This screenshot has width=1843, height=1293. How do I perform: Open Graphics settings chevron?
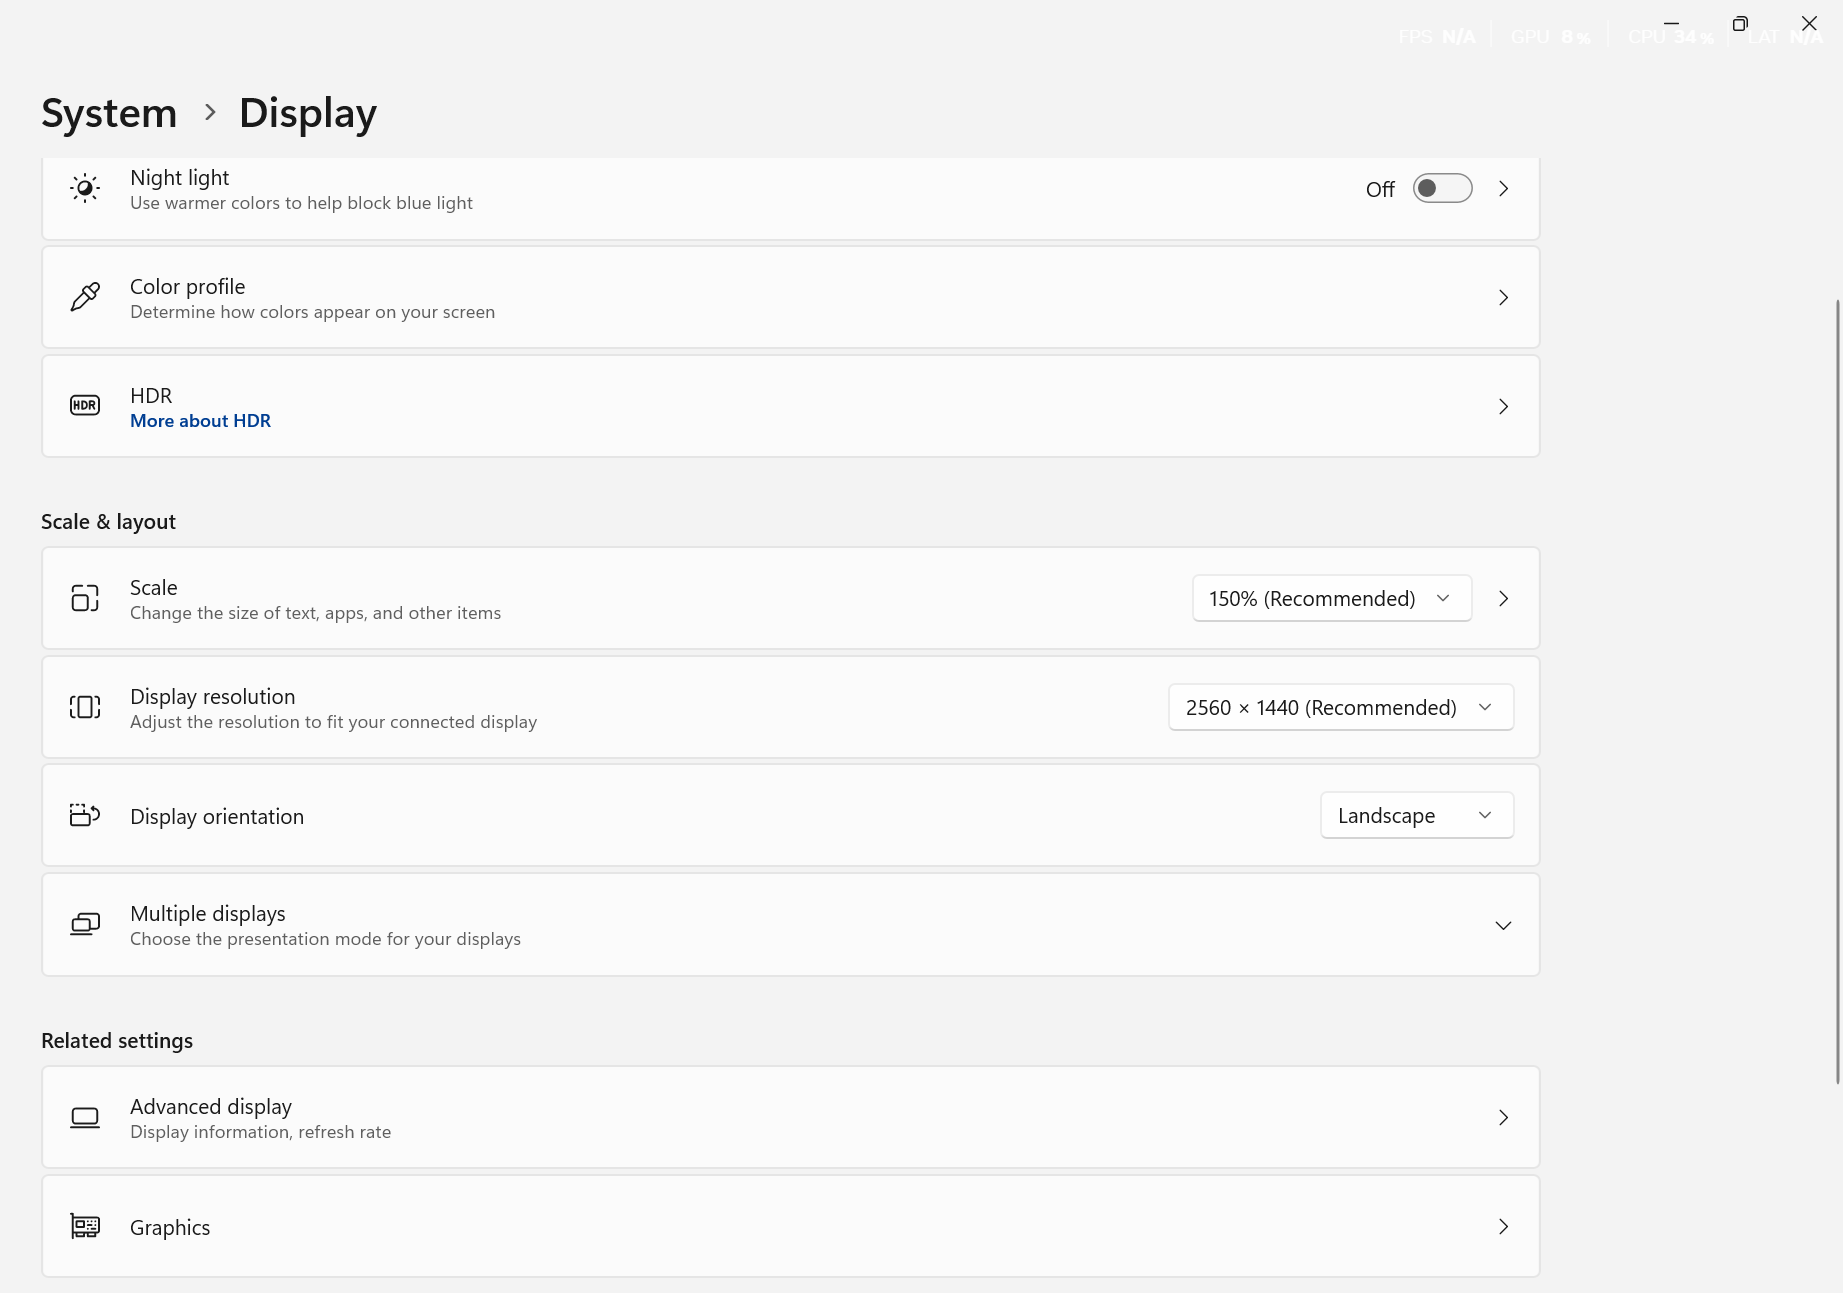1503,1226
